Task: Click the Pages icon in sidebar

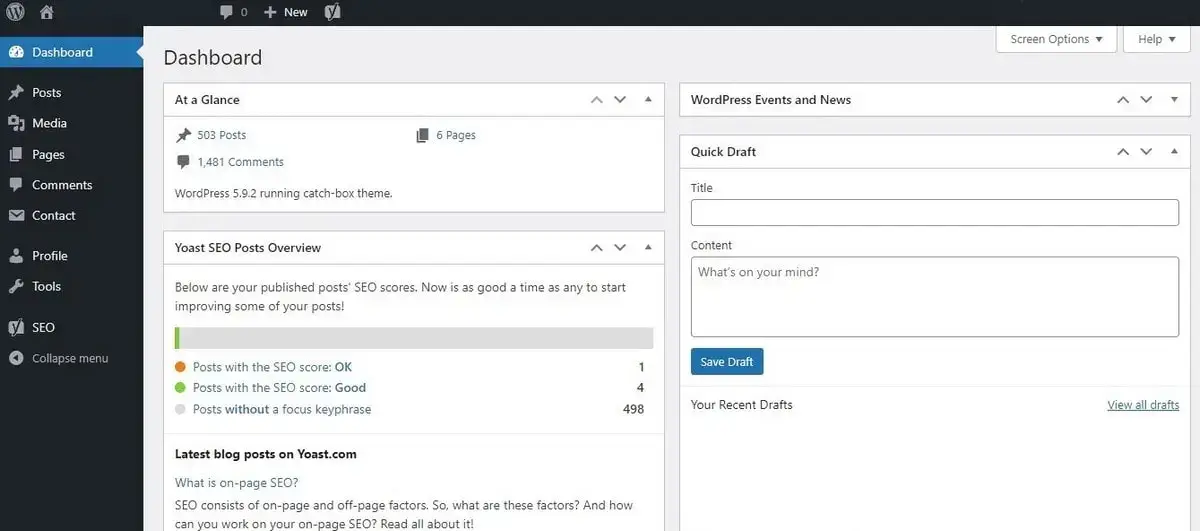Action: [16, 154]
